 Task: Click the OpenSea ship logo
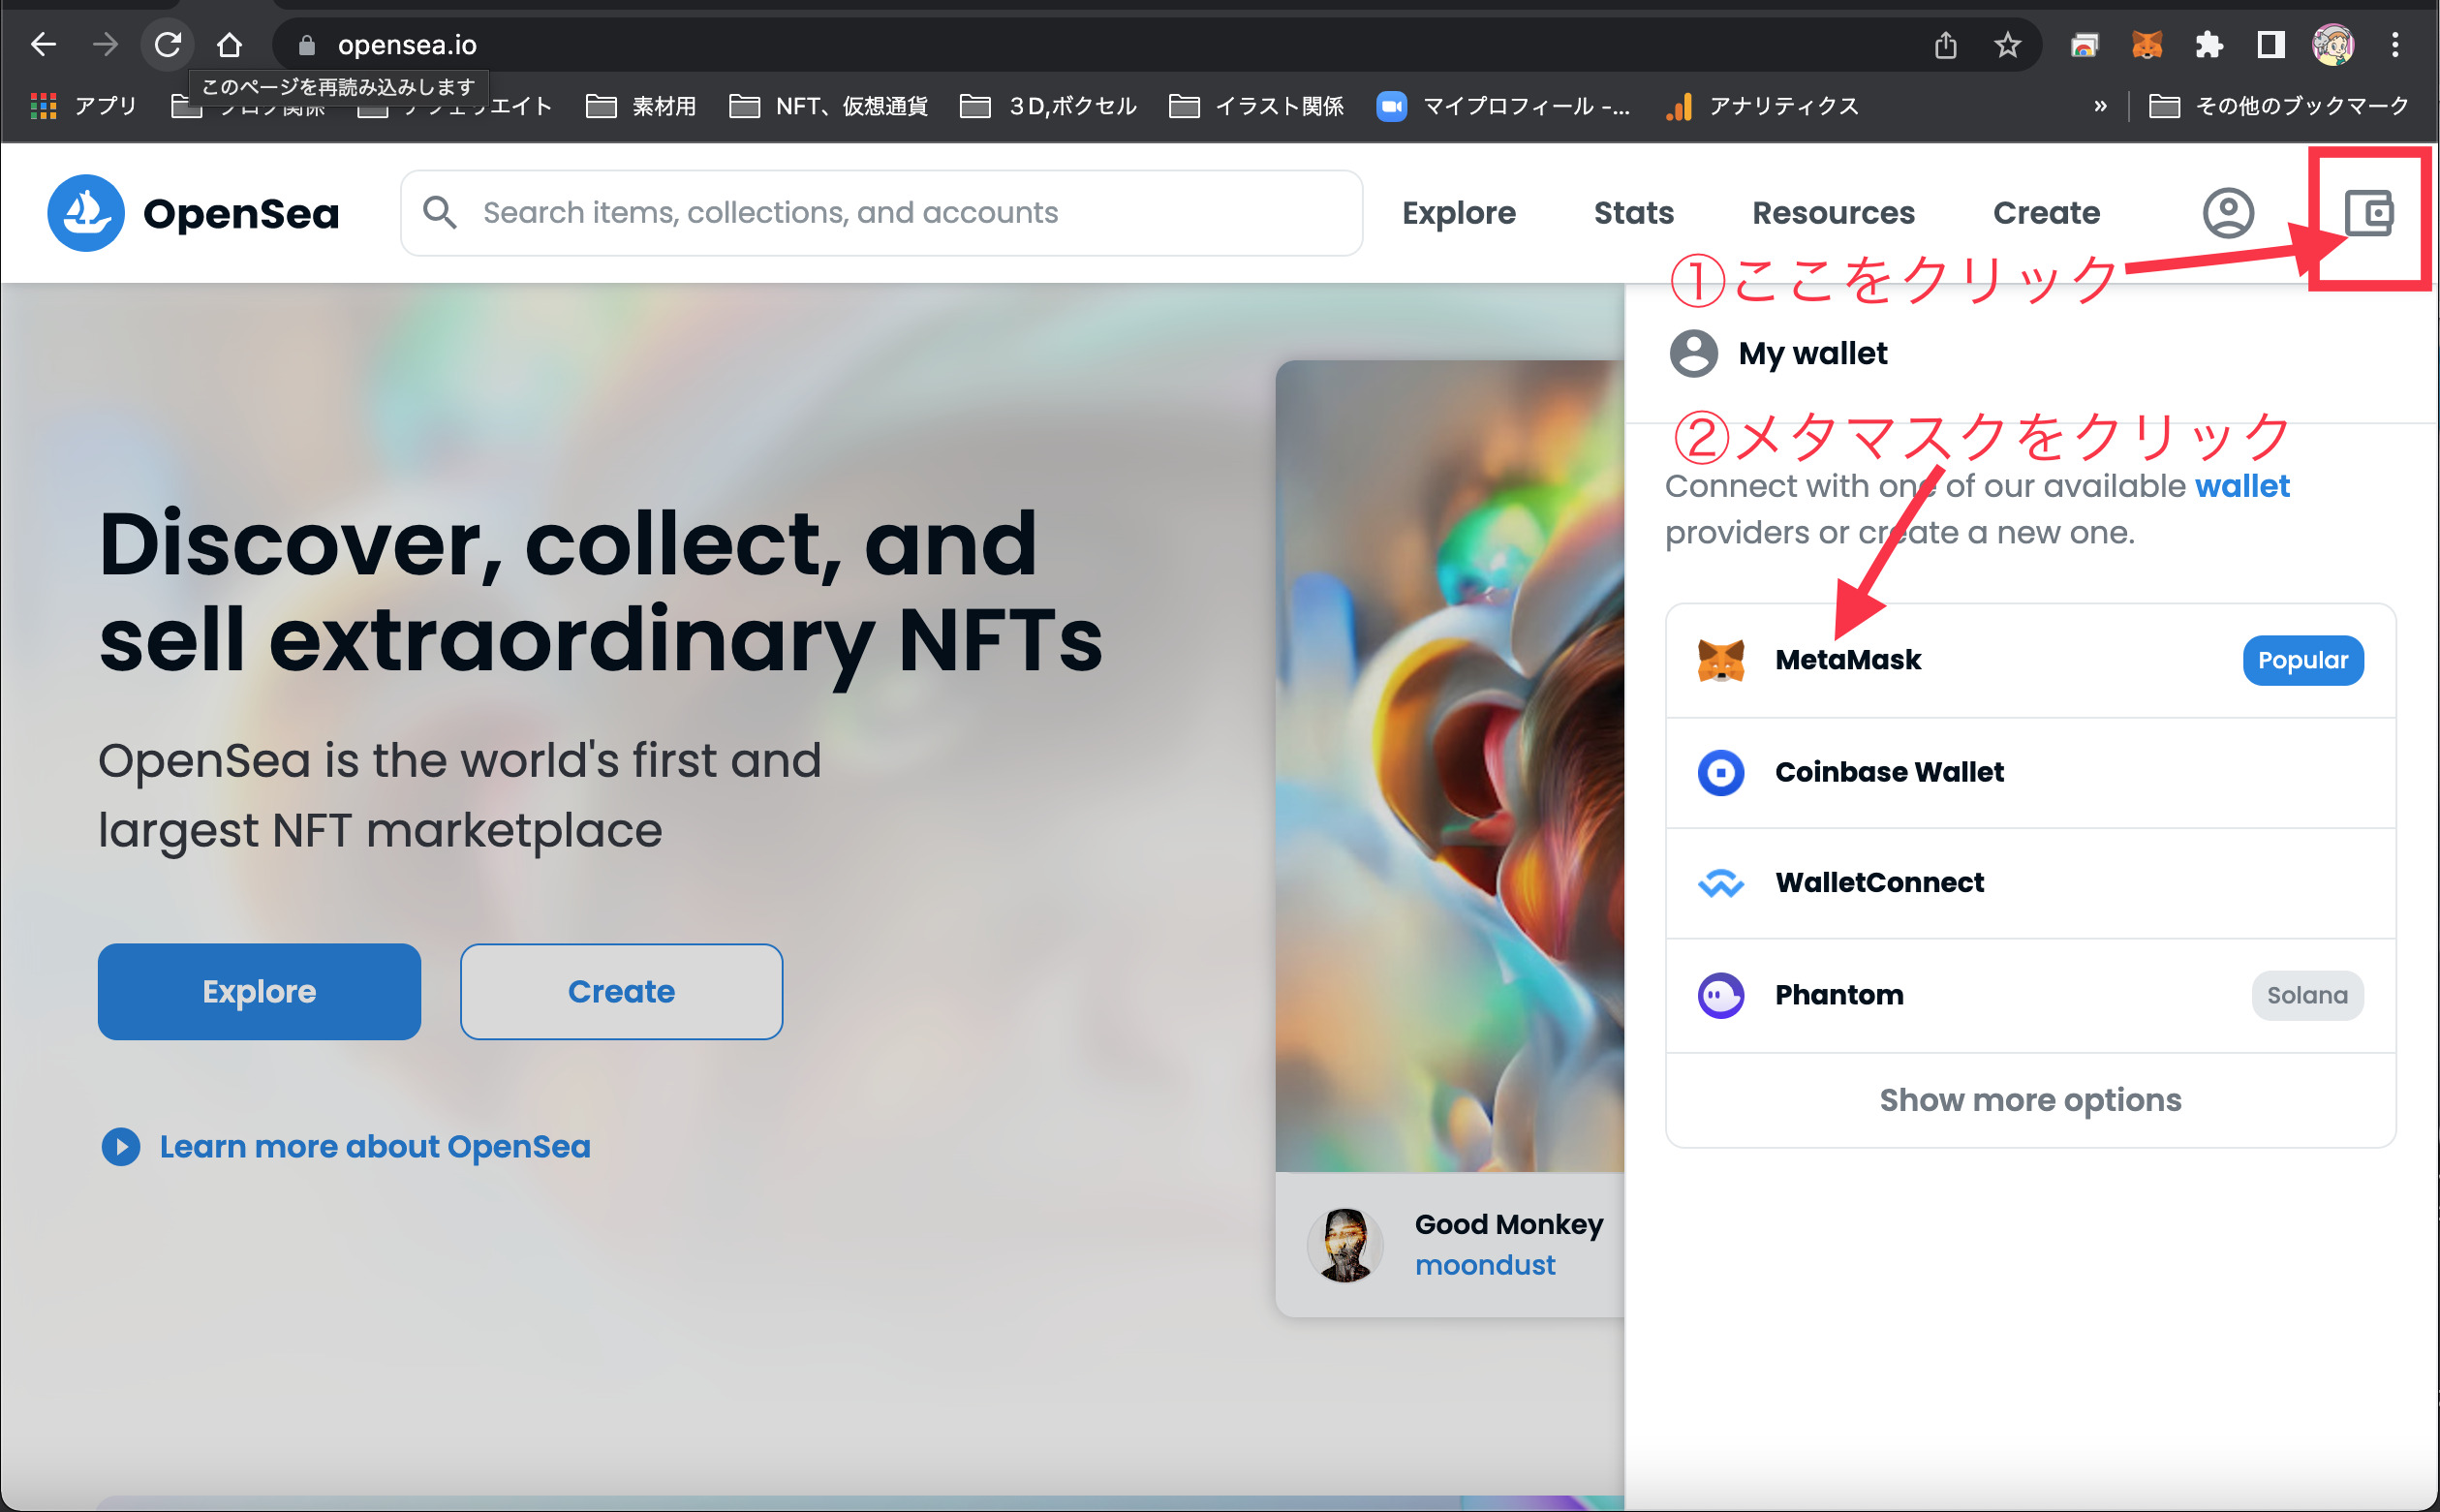[86, 212]
